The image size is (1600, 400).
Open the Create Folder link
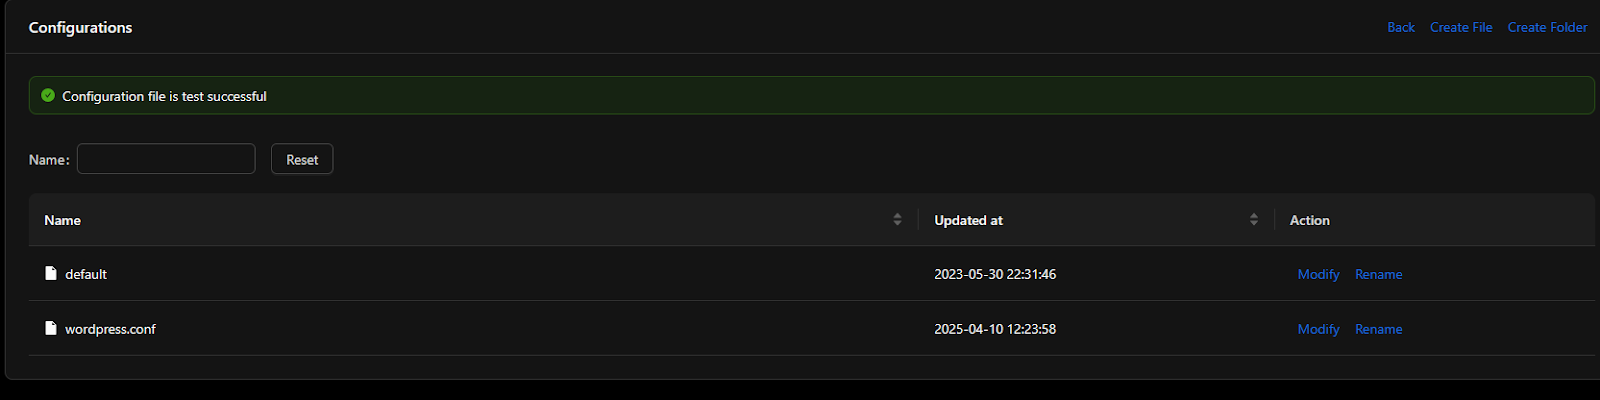[1547, 27]
